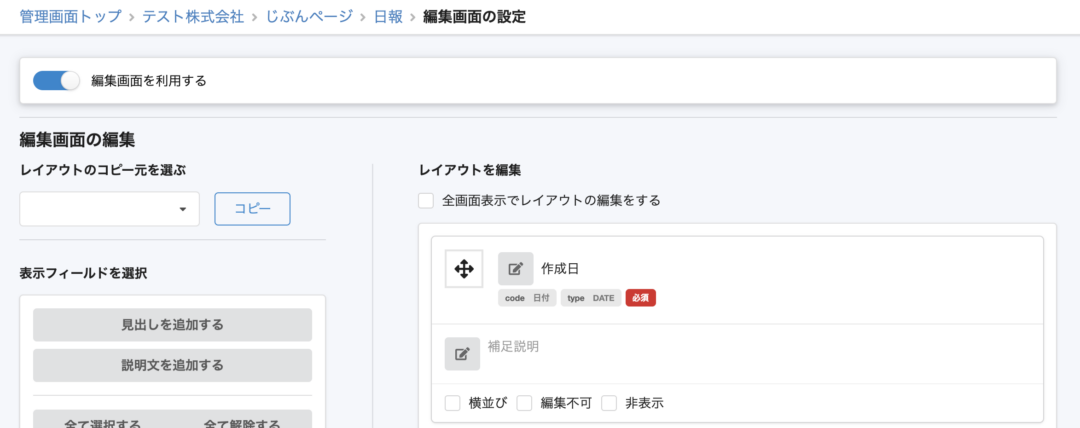The width and height of the screenshot is (1080, 428).
Task: Open the 日報 breadcrumb link
Action: click(388, 17)
